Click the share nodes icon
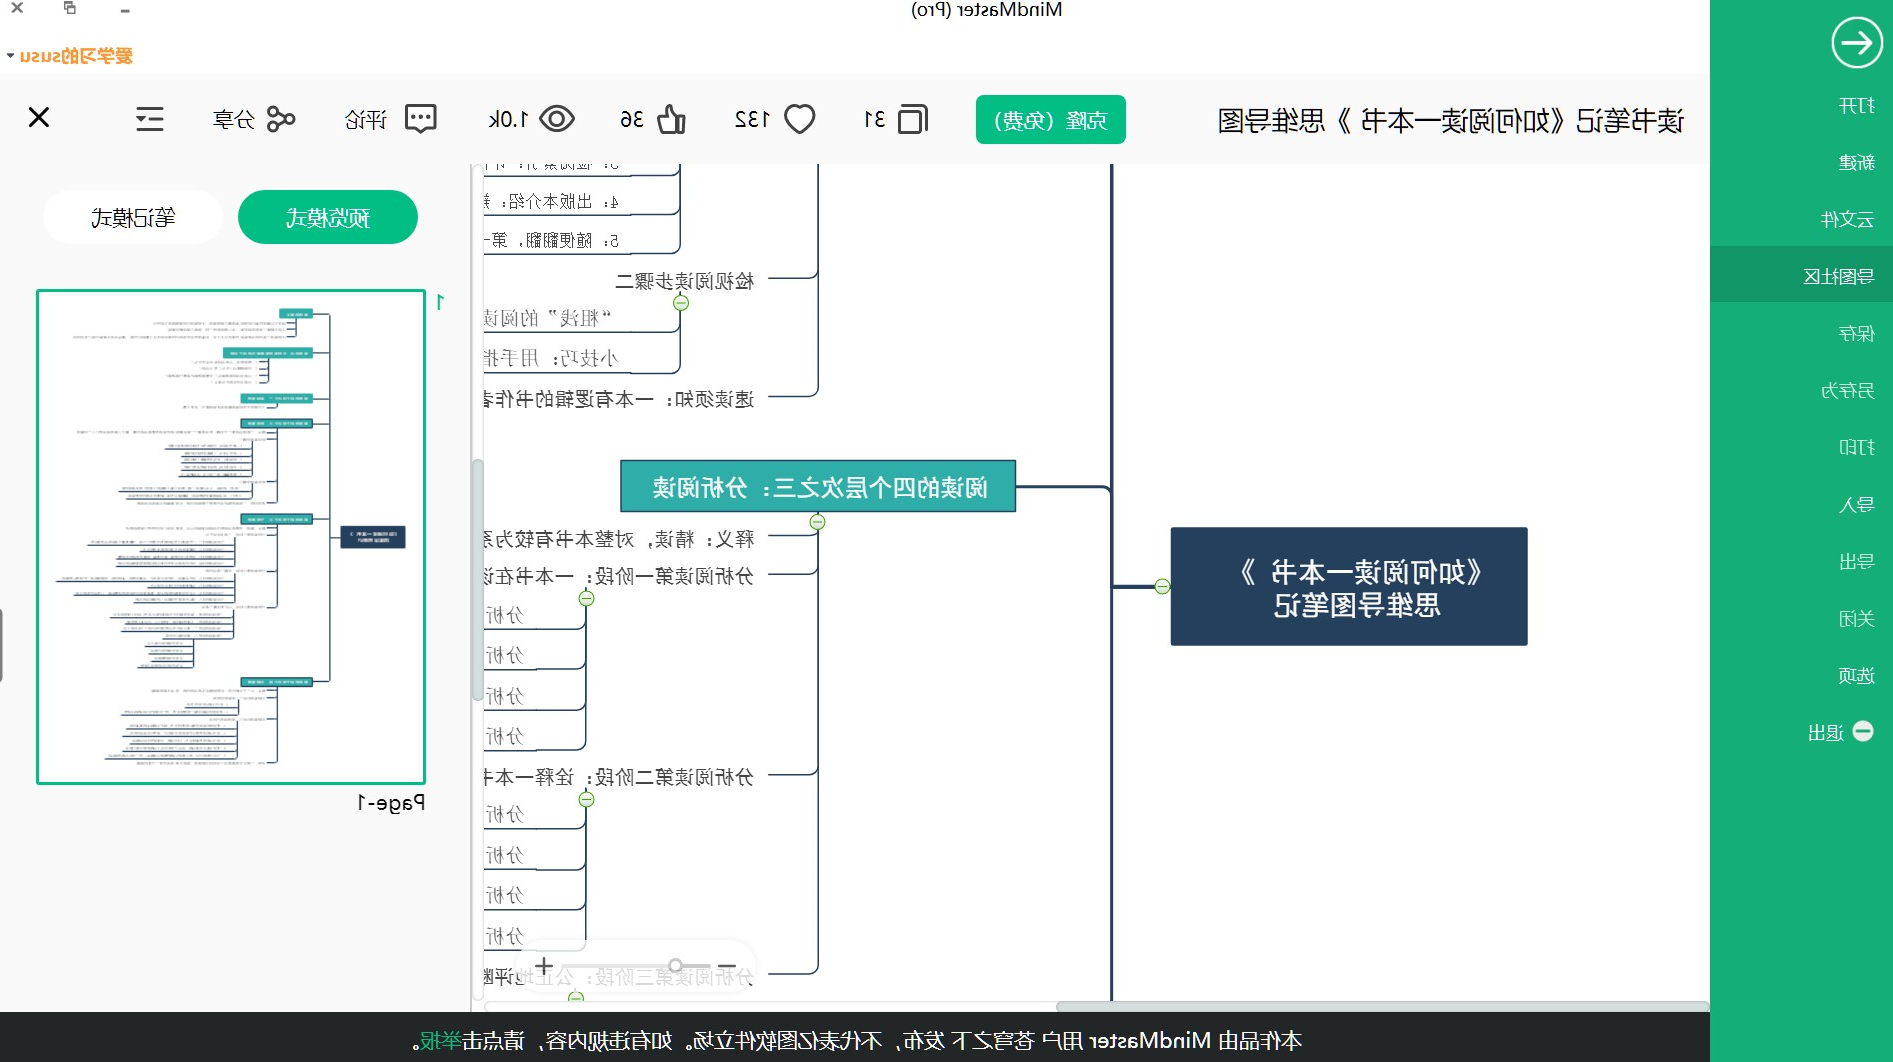 281,119
